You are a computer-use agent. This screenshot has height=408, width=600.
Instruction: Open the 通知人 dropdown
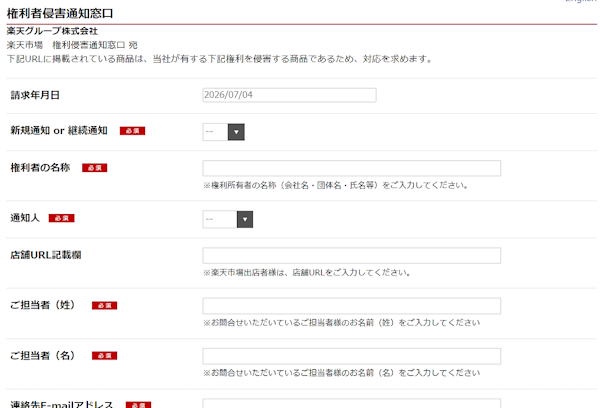tap(228, 219)
